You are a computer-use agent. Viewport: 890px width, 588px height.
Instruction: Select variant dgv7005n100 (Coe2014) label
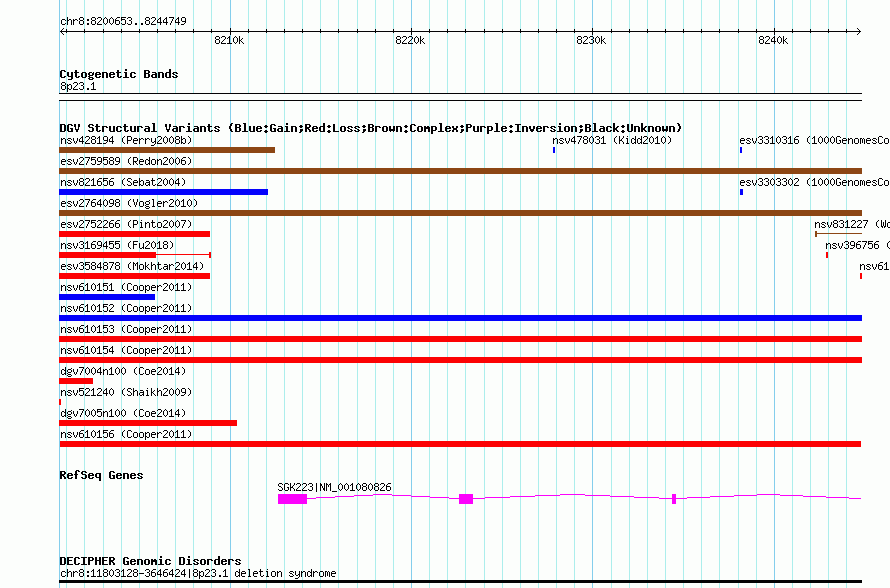123,413
